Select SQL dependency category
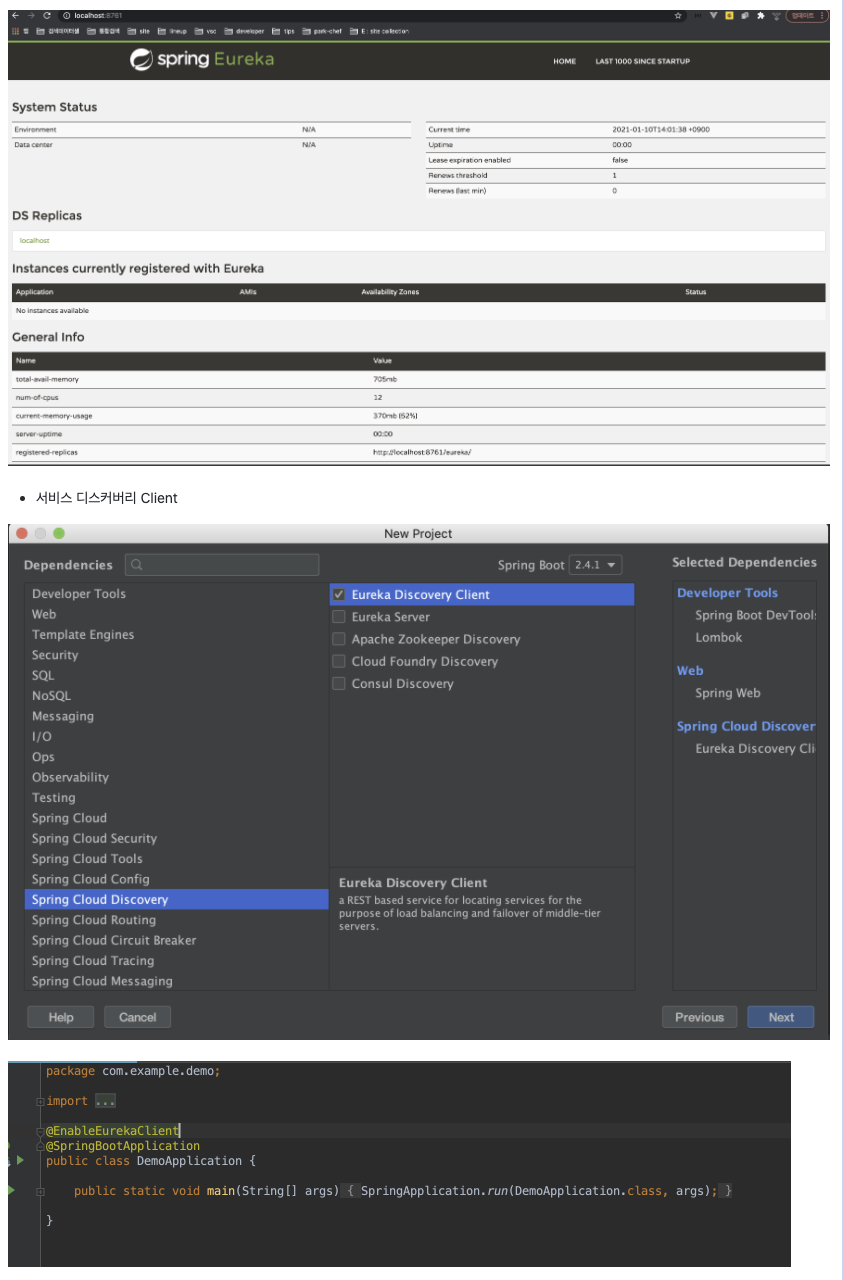The width and height of the screenshot is (843, 1280). (x=43, y=675)
